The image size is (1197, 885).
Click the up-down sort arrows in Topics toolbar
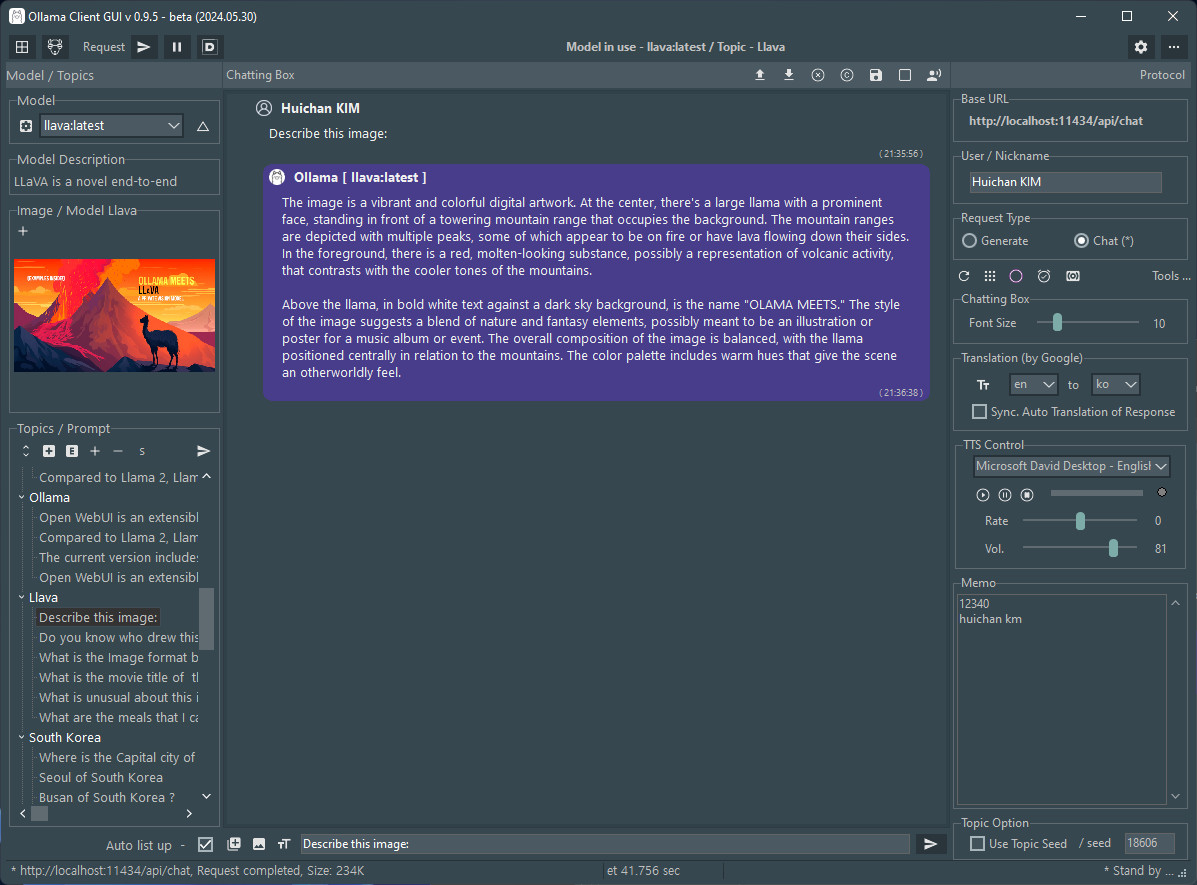point(25,451)
